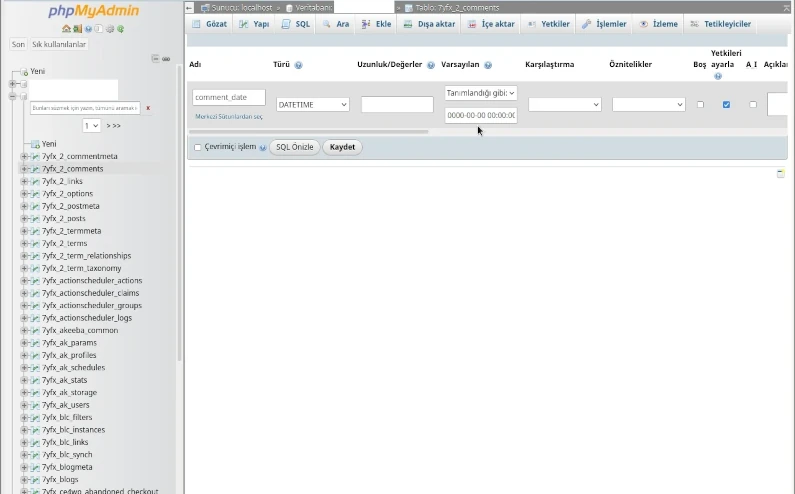Uncheck the Yetkileri ayarla checkbox
Screen dimensions: 795x494
(726, 104)
